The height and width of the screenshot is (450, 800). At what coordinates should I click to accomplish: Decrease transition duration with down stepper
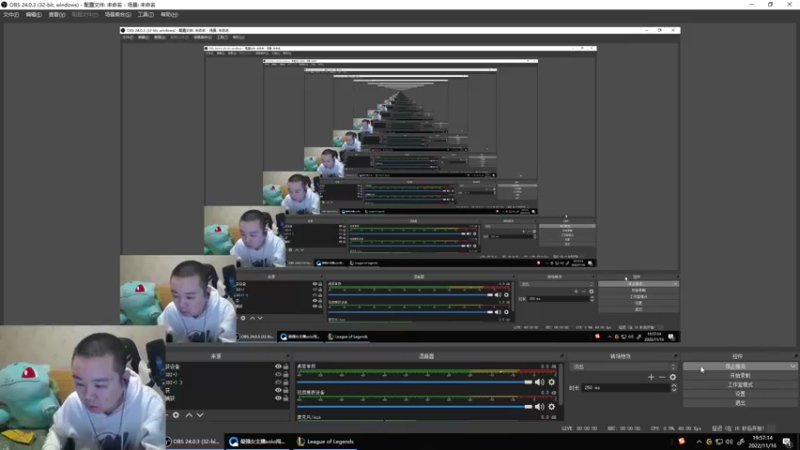tap(674, 390)
